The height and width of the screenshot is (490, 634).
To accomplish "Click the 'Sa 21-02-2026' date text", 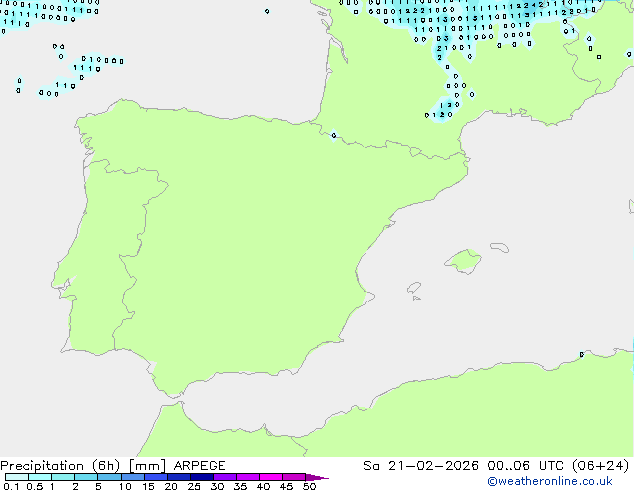I will pos(421,466).
